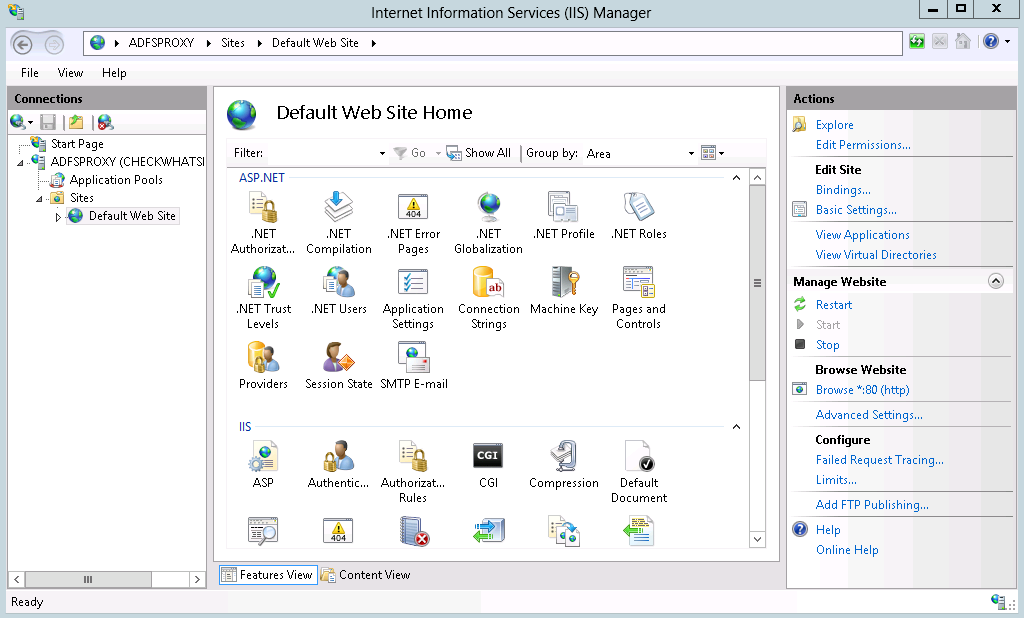Click View Virtual Directories link
The height and width of the screenshot is (618, 1024).
coord(876,255)
